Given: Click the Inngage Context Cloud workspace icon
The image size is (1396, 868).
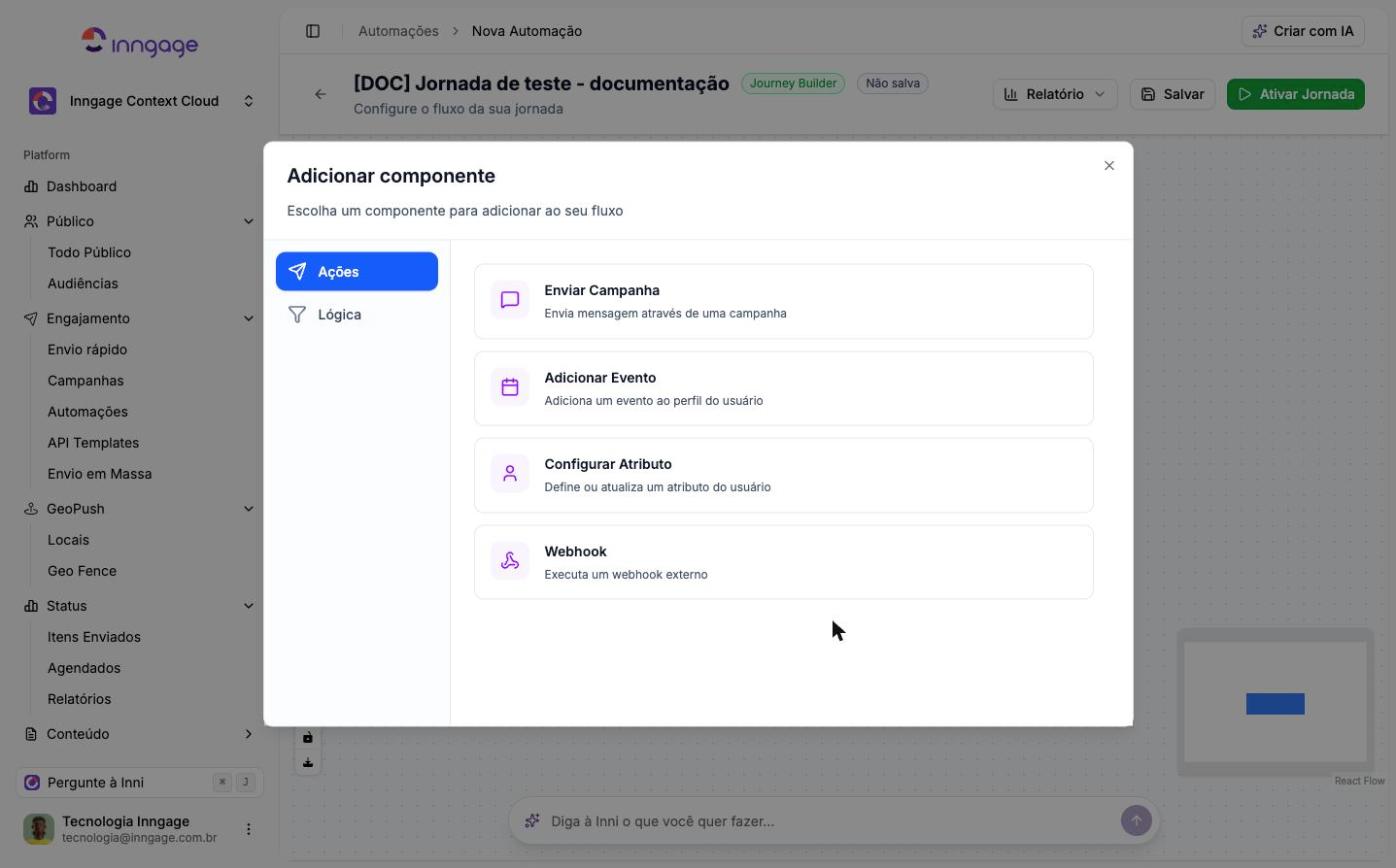Looking at the screenshot, I should (x=42, y=101).
